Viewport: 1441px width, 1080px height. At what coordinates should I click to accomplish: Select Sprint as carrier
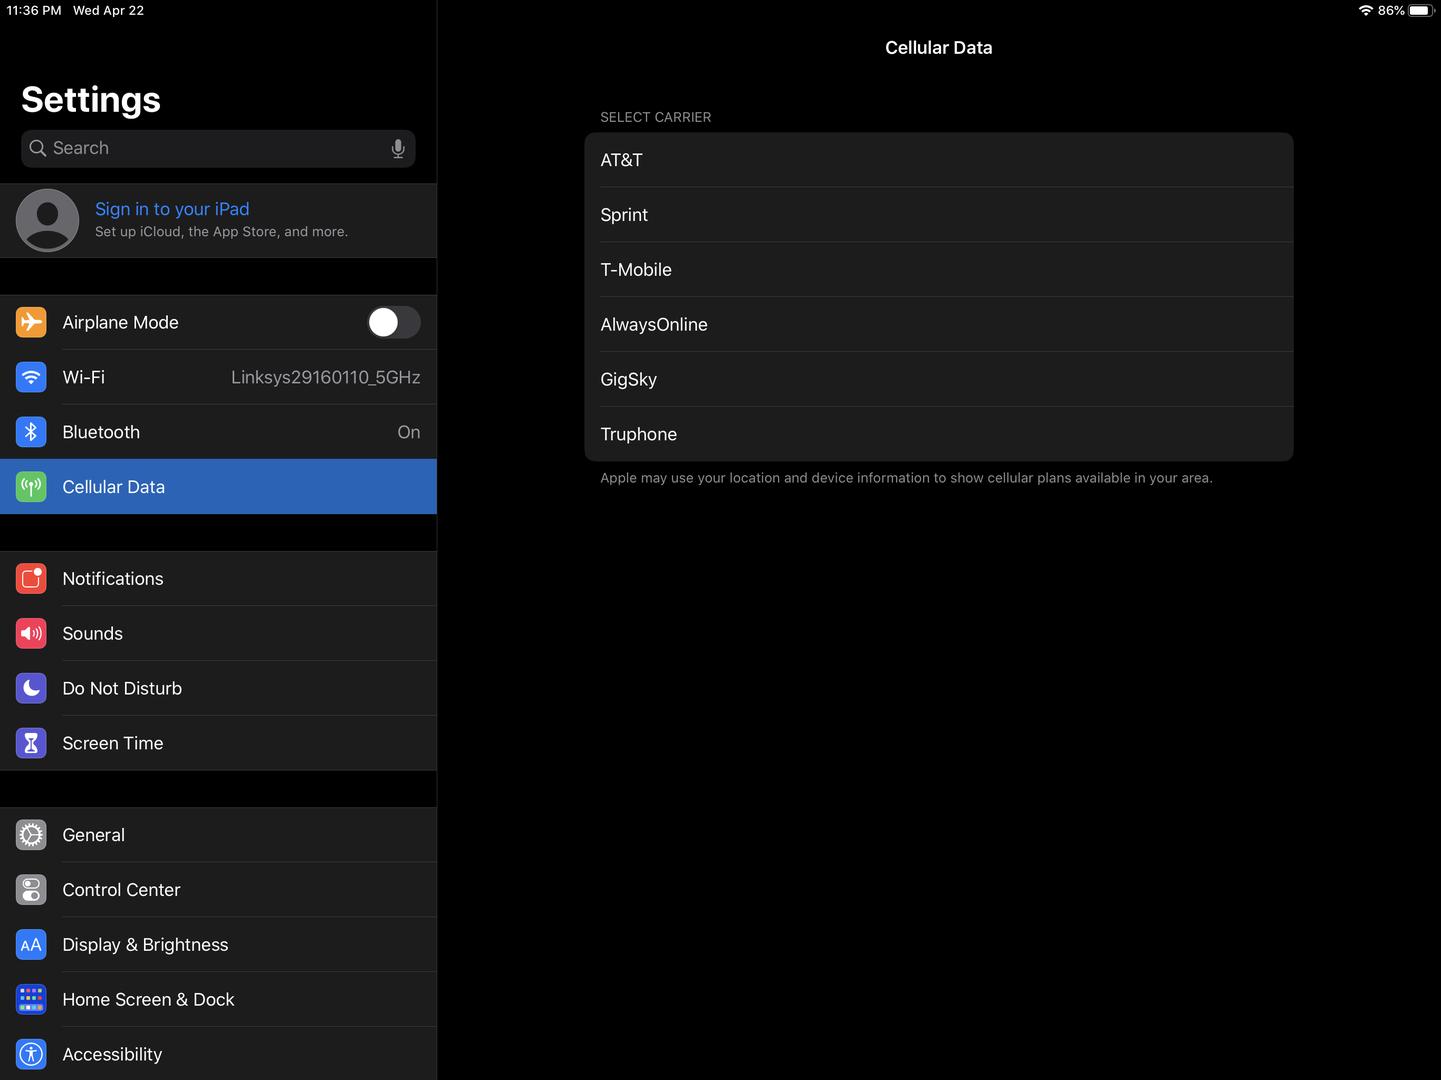pyautogui.click(x=939, y=215)
